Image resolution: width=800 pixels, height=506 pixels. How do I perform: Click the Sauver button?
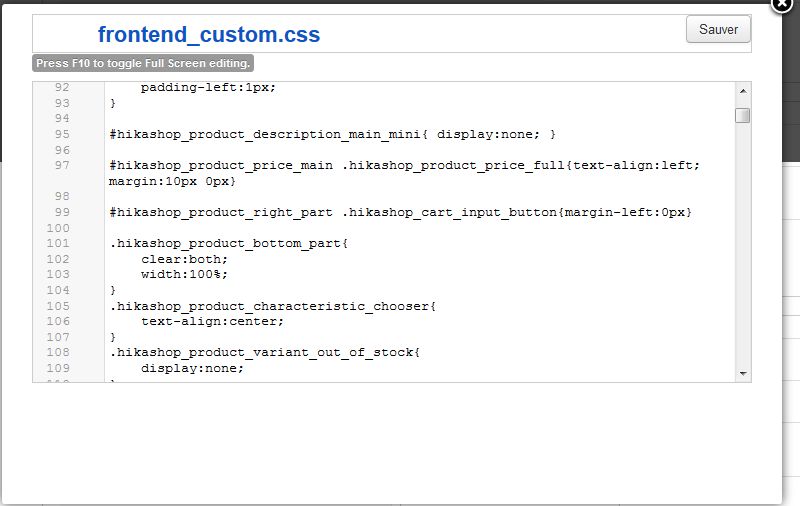tap(718, 30)
